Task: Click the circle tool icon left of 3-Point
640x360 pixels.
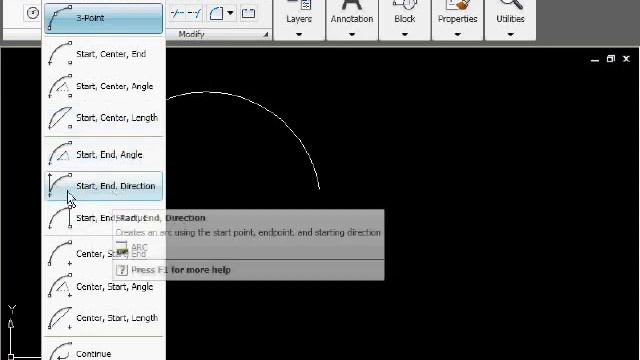Action: 33,13
